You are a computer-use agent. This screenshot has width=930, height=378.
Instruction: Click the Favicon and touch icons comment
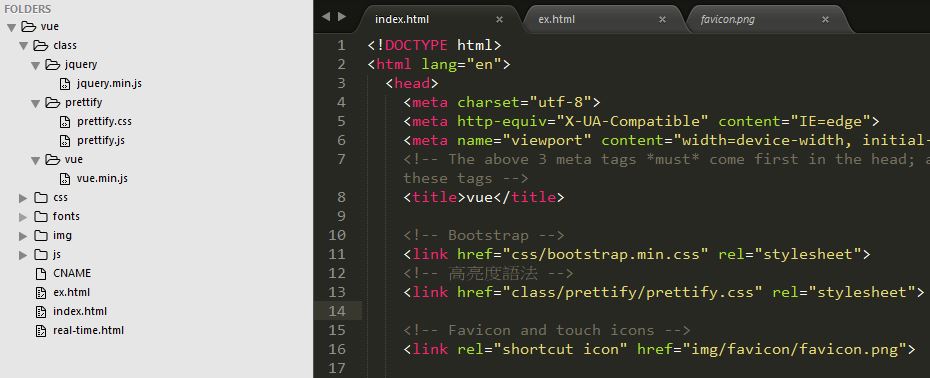coord(547,330)
